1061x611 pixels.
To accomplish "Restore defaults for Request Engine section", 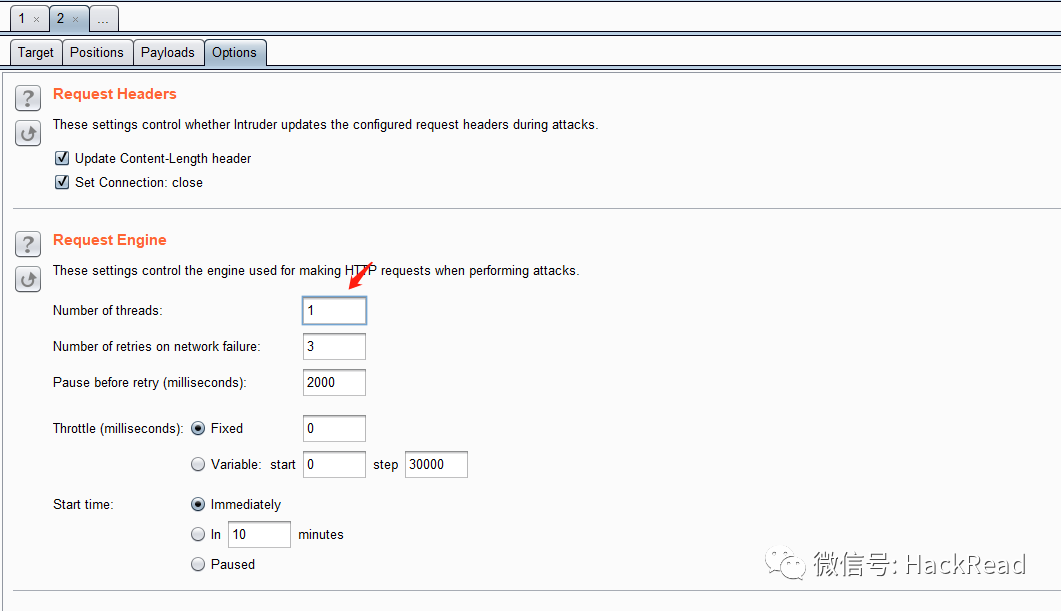I will point(28,279).
